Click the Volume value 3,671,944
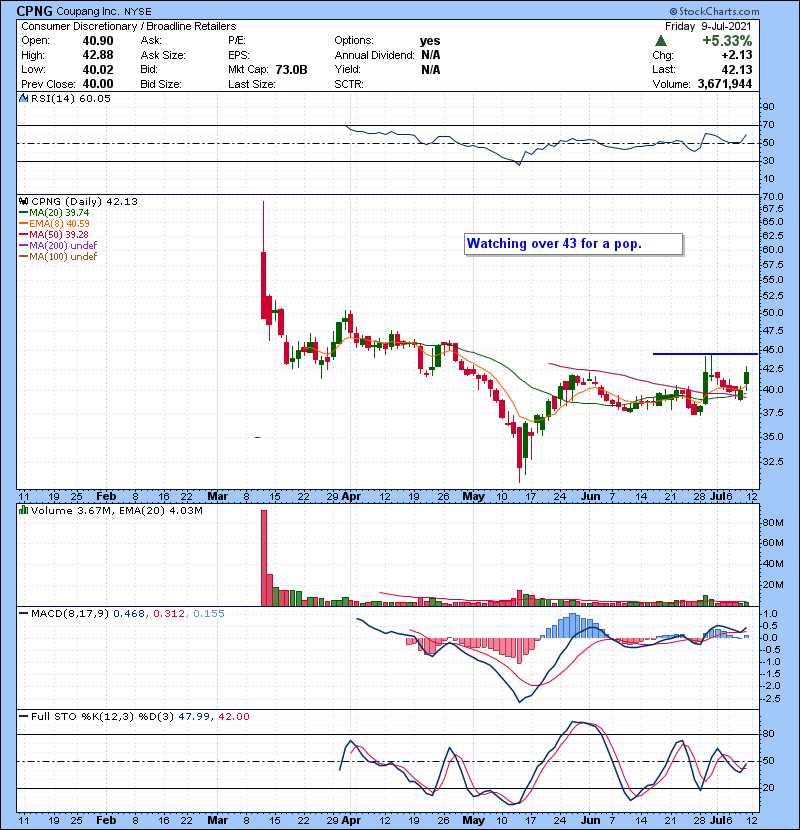The image size is (800, 830). pyautogui.click(x=725, y=84)
